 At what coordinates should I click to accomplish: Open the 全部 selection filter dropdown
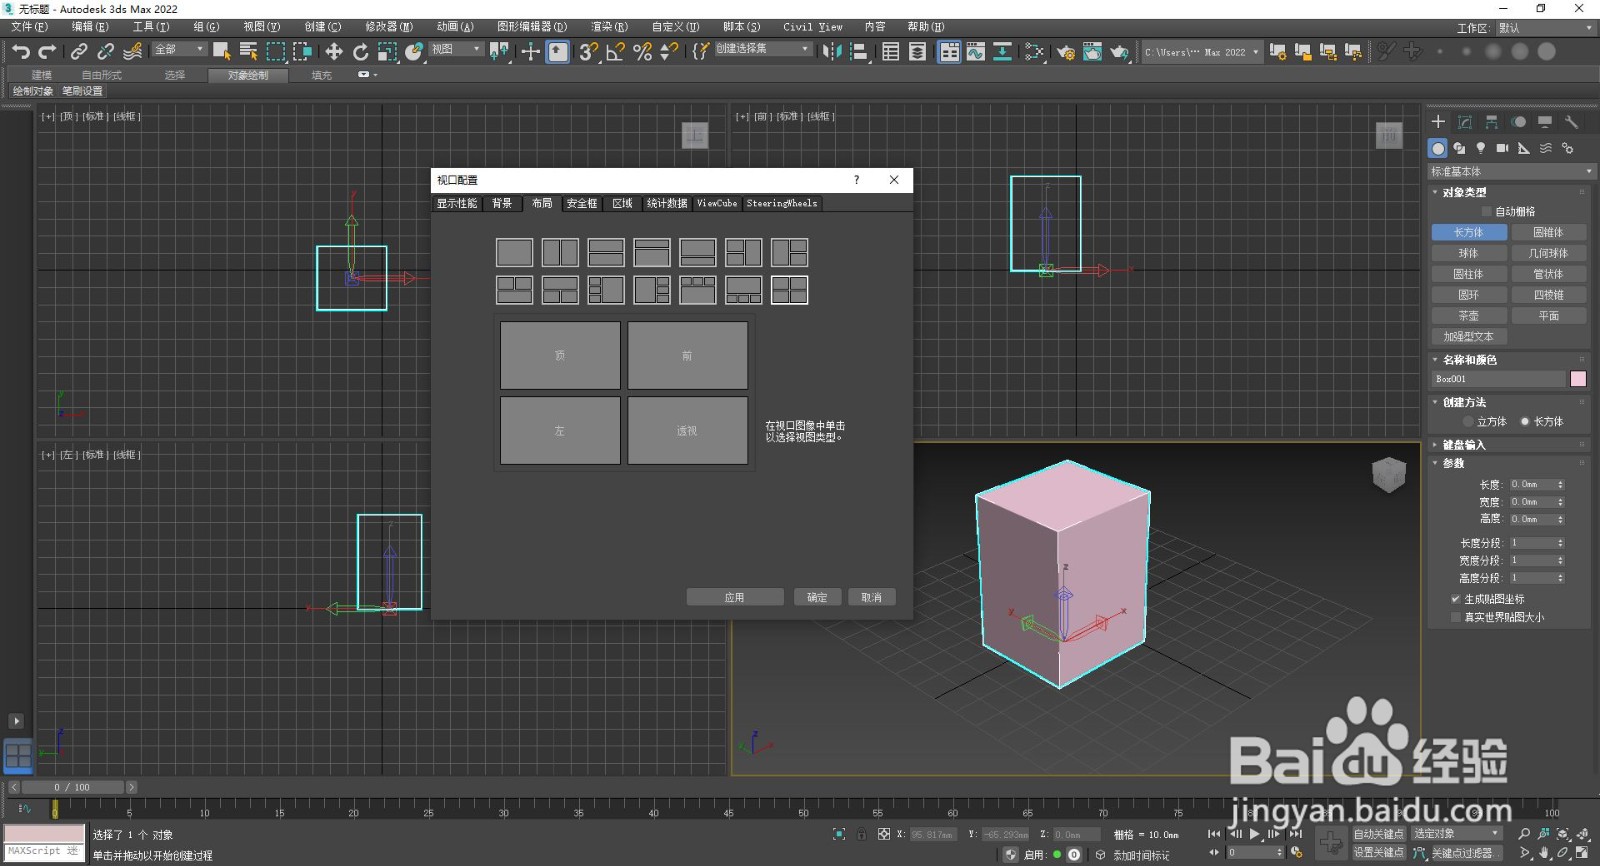point(179,49)
